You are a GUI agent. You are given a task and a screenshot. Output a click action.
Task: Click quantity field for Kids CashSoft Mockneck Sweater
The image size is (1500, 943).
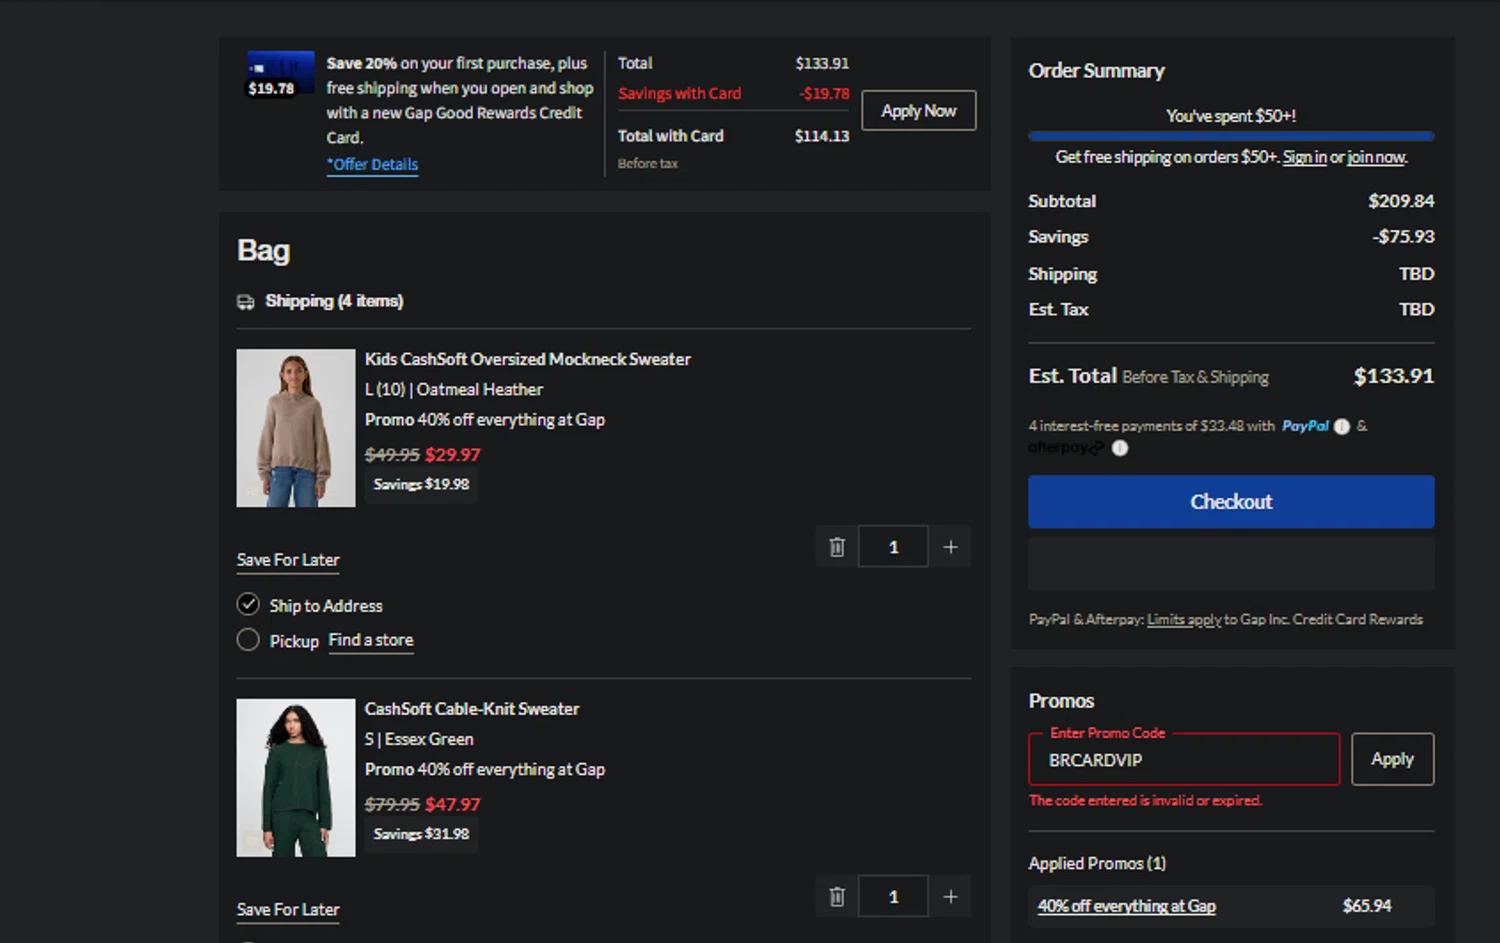click(893, 547)
